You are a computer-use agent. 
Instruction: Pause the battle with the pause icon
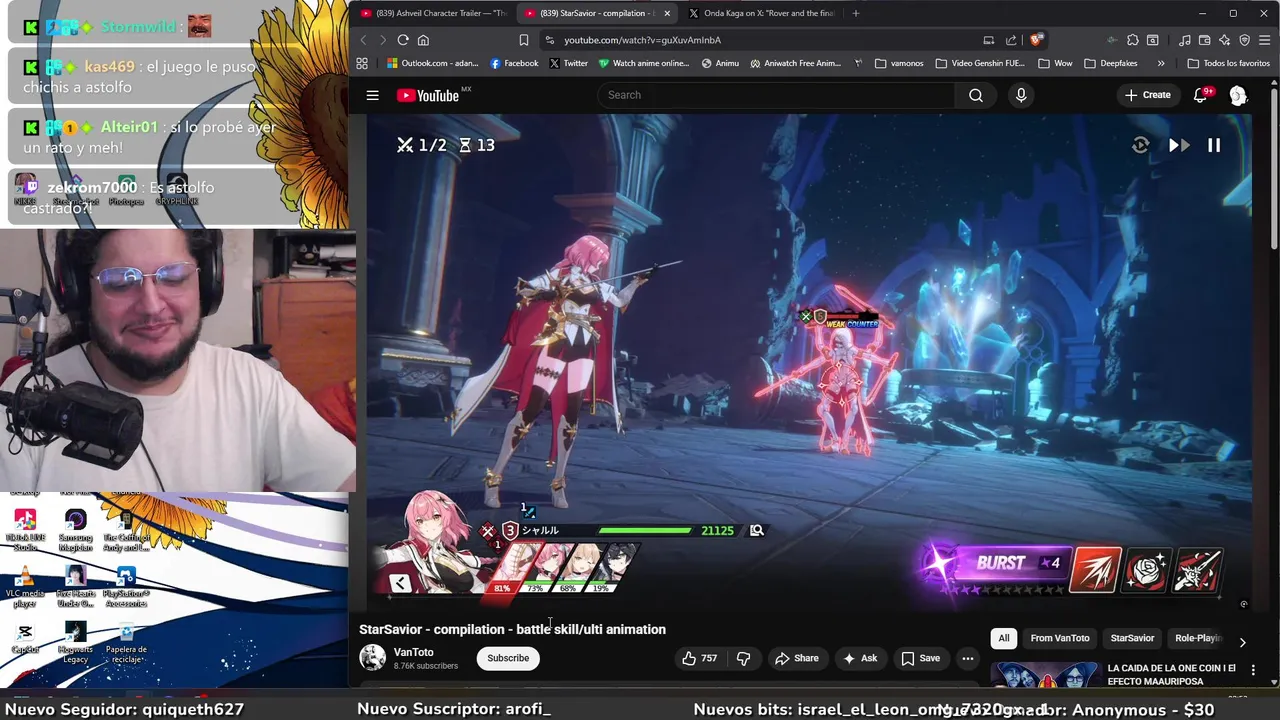1213,145
